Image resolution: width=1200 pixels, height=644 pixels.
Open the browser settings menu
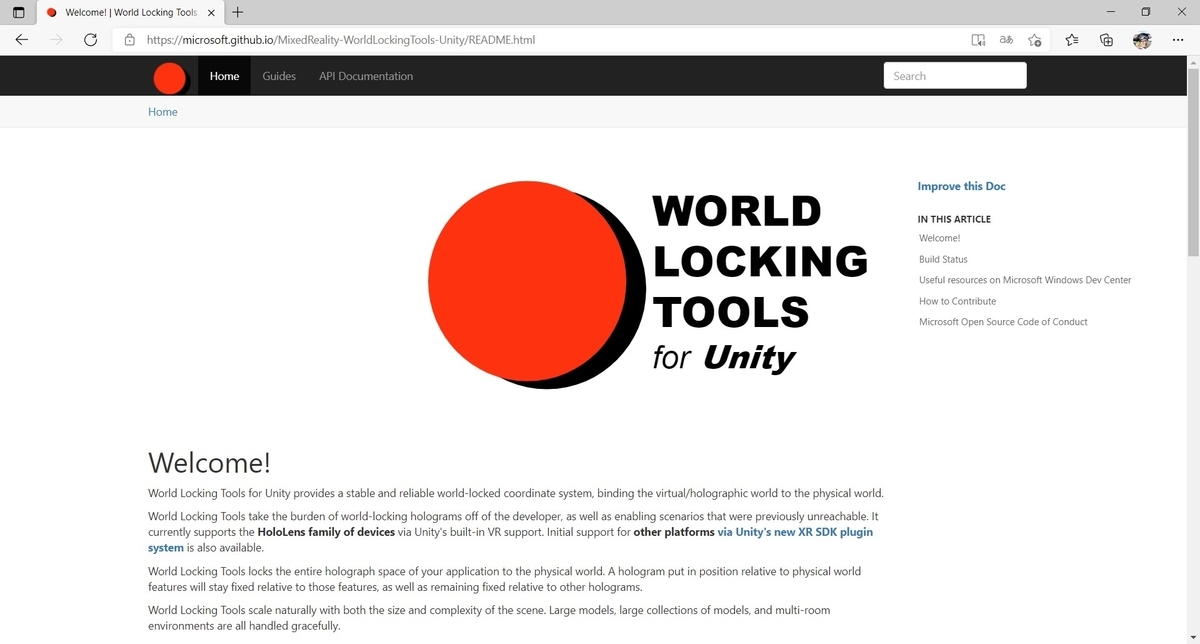[1178, 40]
